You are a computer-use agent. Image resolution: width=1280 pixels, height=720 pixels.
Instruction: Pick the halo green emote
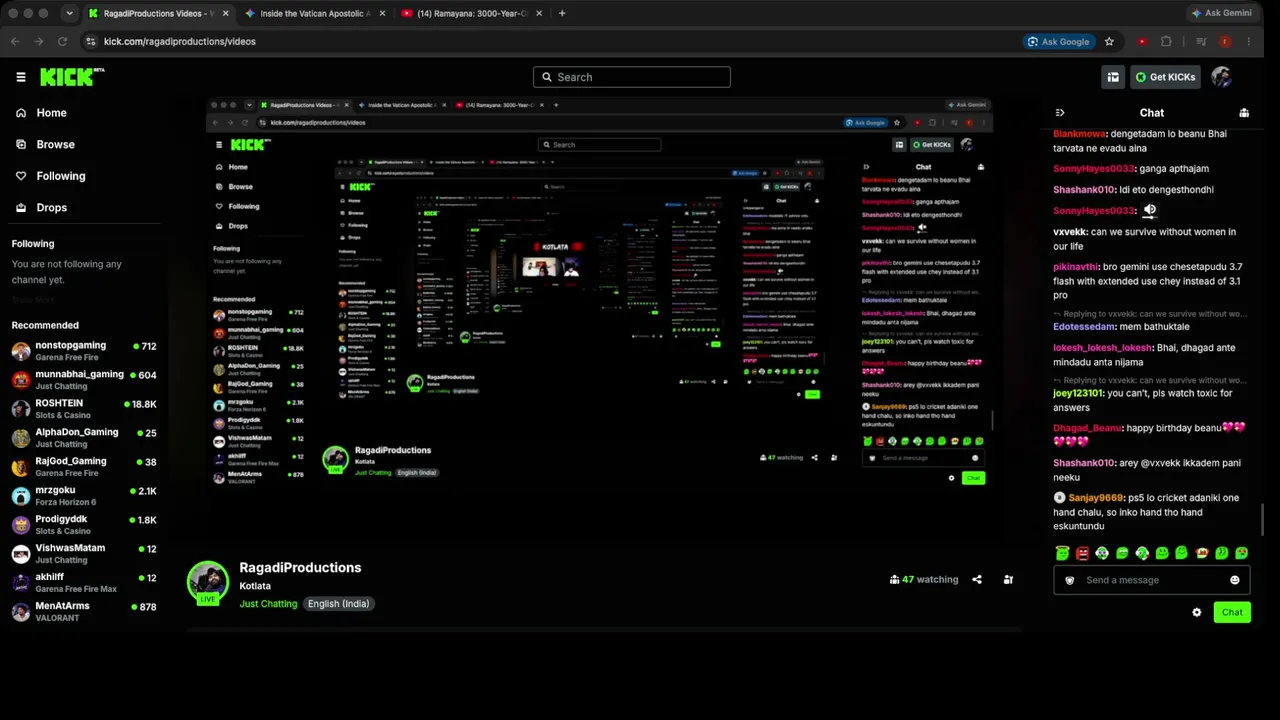click(1062, 553)
